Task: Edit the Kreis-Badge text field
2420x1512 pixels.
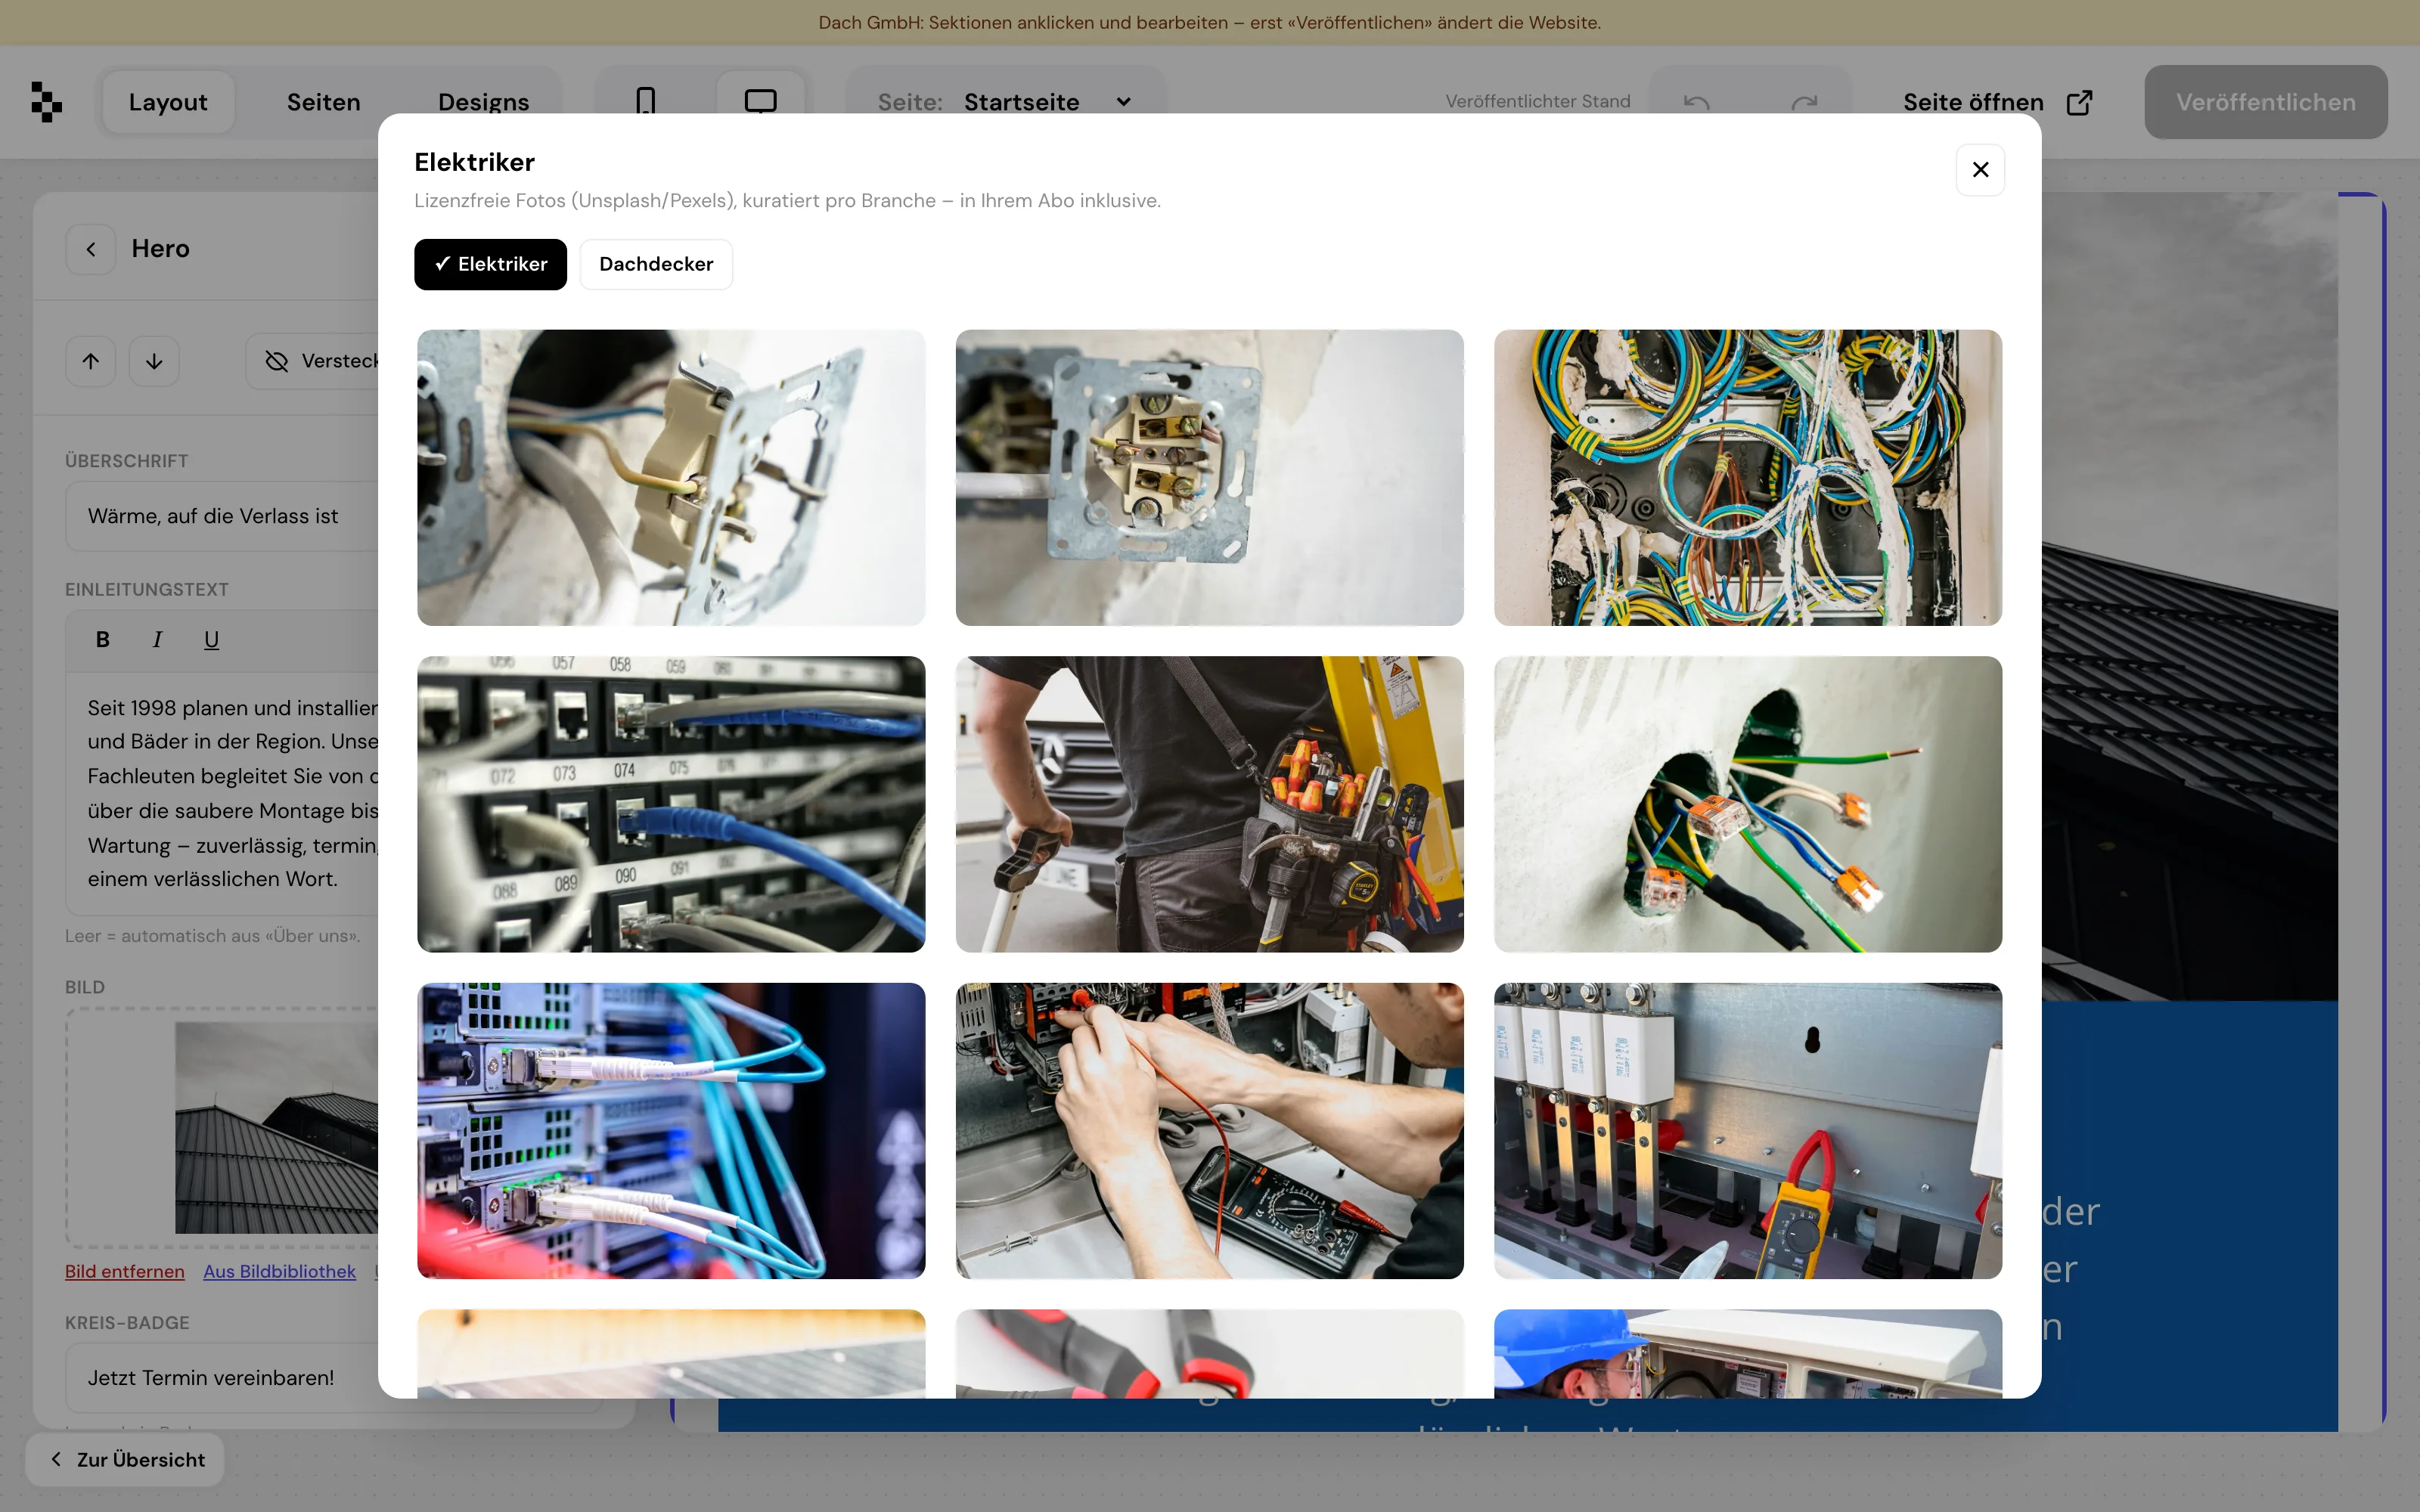Action: [x=222, y=1378]
